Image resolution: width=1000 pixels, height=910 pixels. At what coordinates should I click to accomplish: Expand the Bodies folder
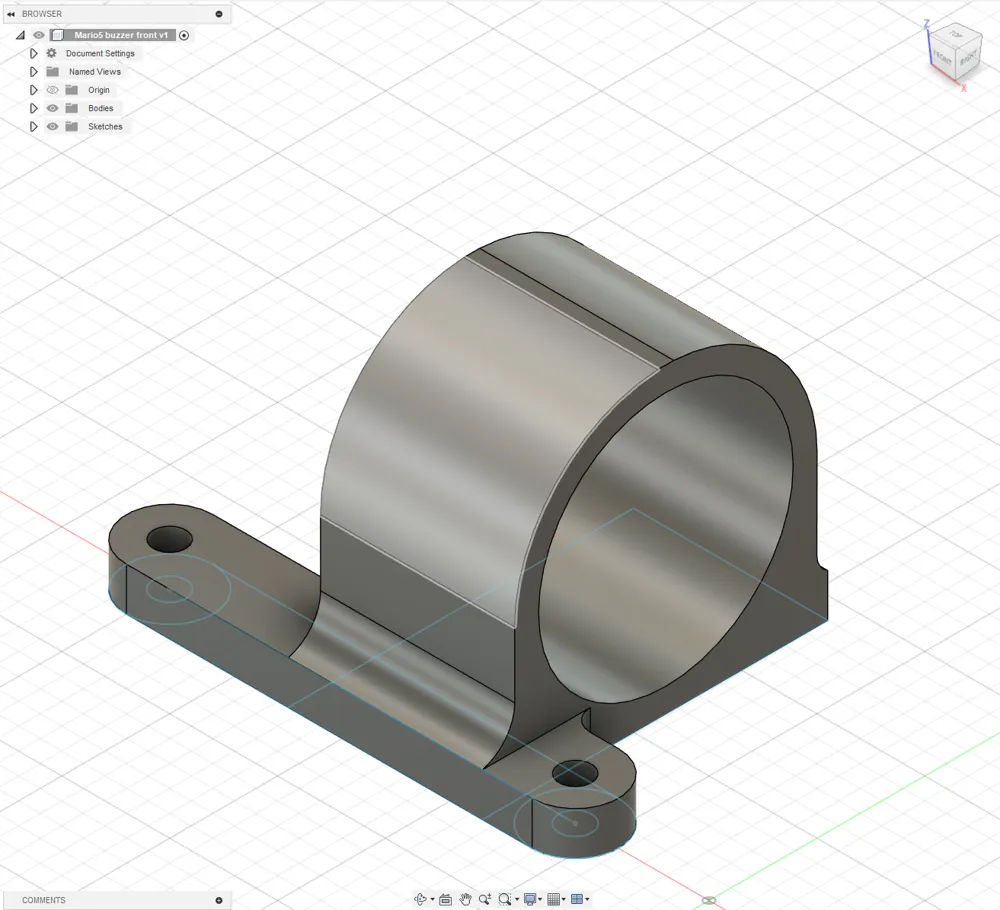tap(34, 108)
